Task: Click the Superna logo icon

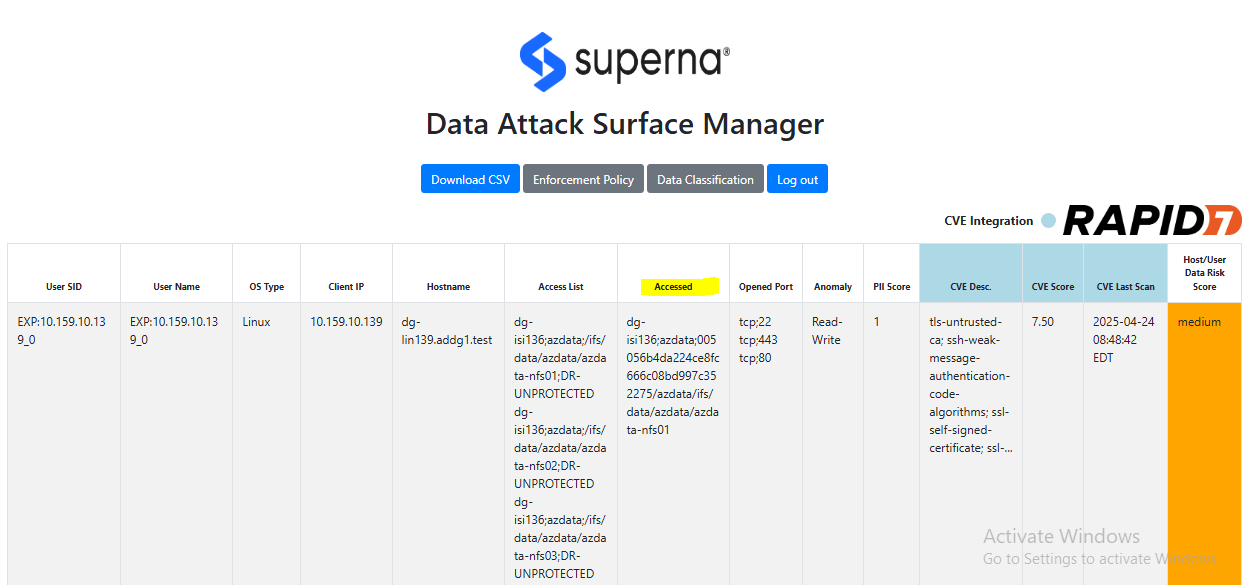Action: pos(543,62)
